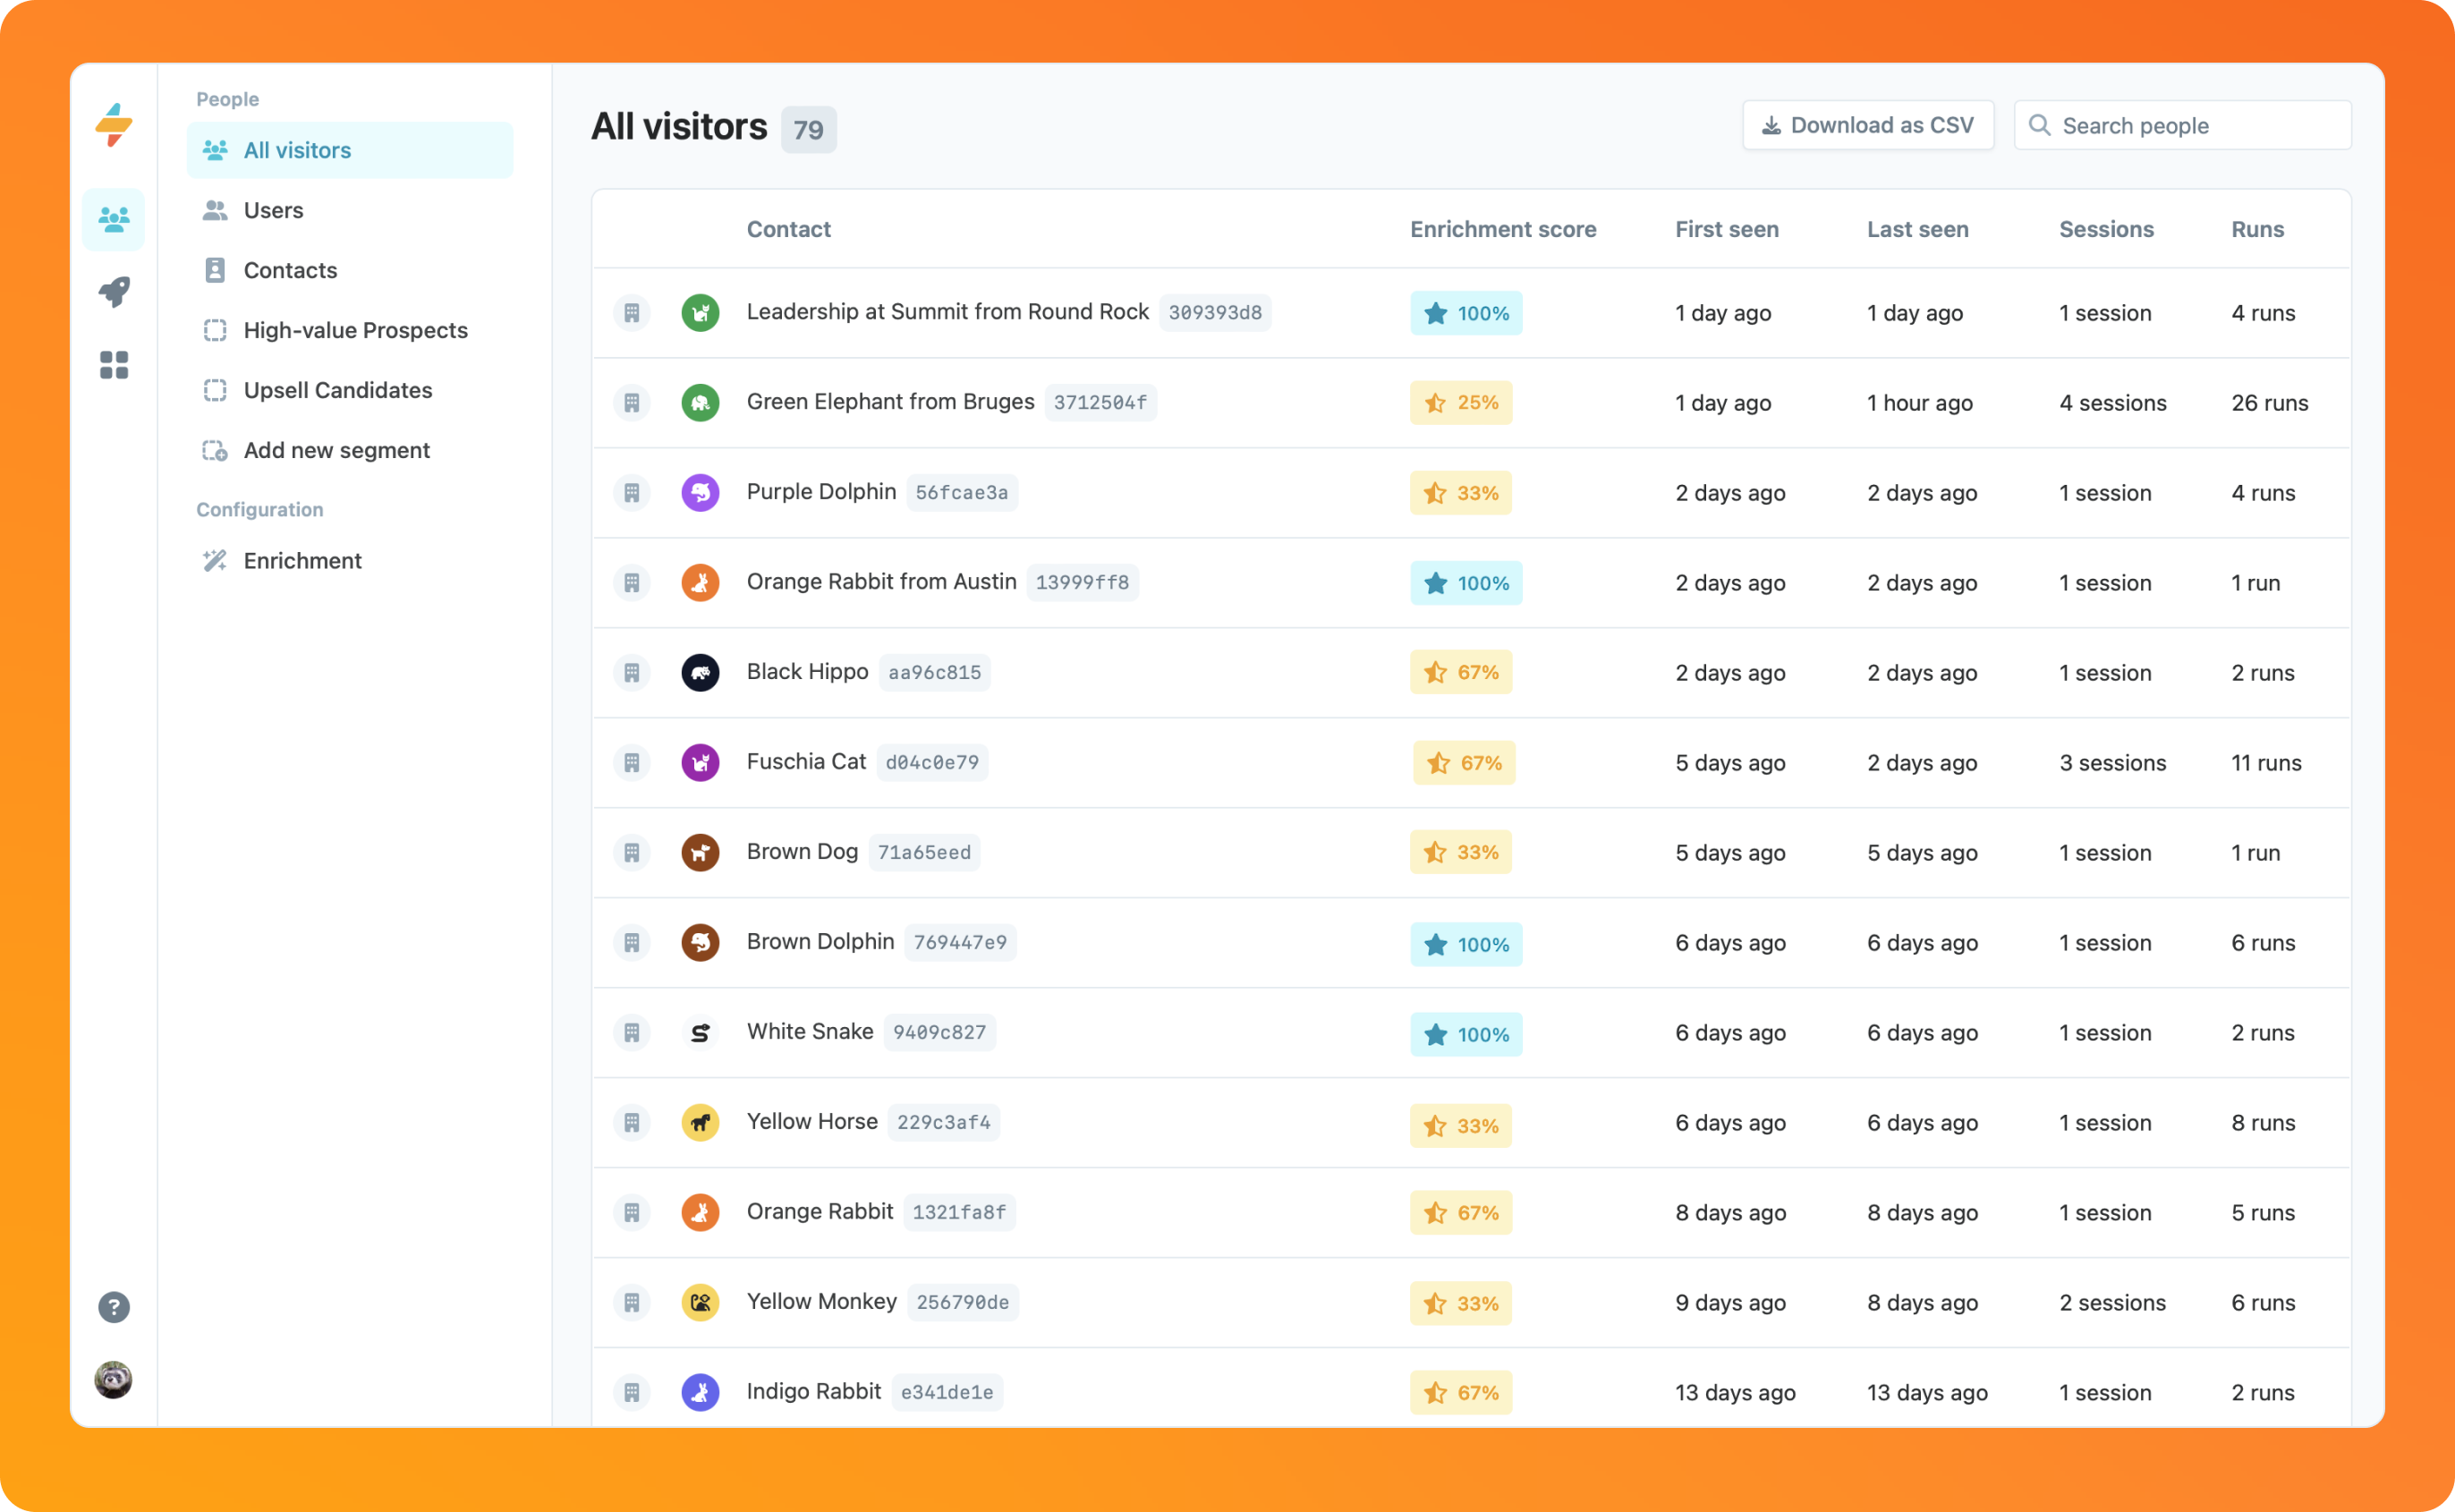Click the help question mark icon
Viewport: 2455px width, 1512px height.
(x=114, y=1307)
